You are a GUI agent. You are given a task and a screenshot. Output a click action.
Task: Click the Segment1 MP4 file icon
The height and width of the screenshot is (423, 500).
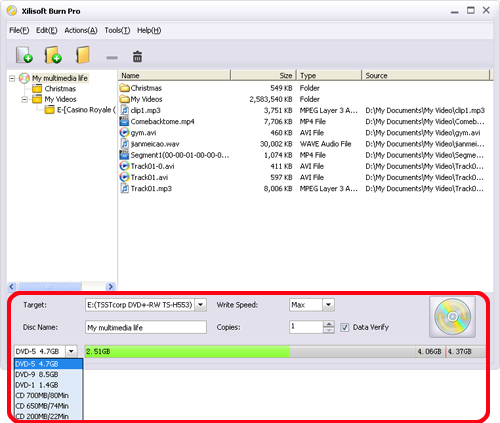point(124,155)
